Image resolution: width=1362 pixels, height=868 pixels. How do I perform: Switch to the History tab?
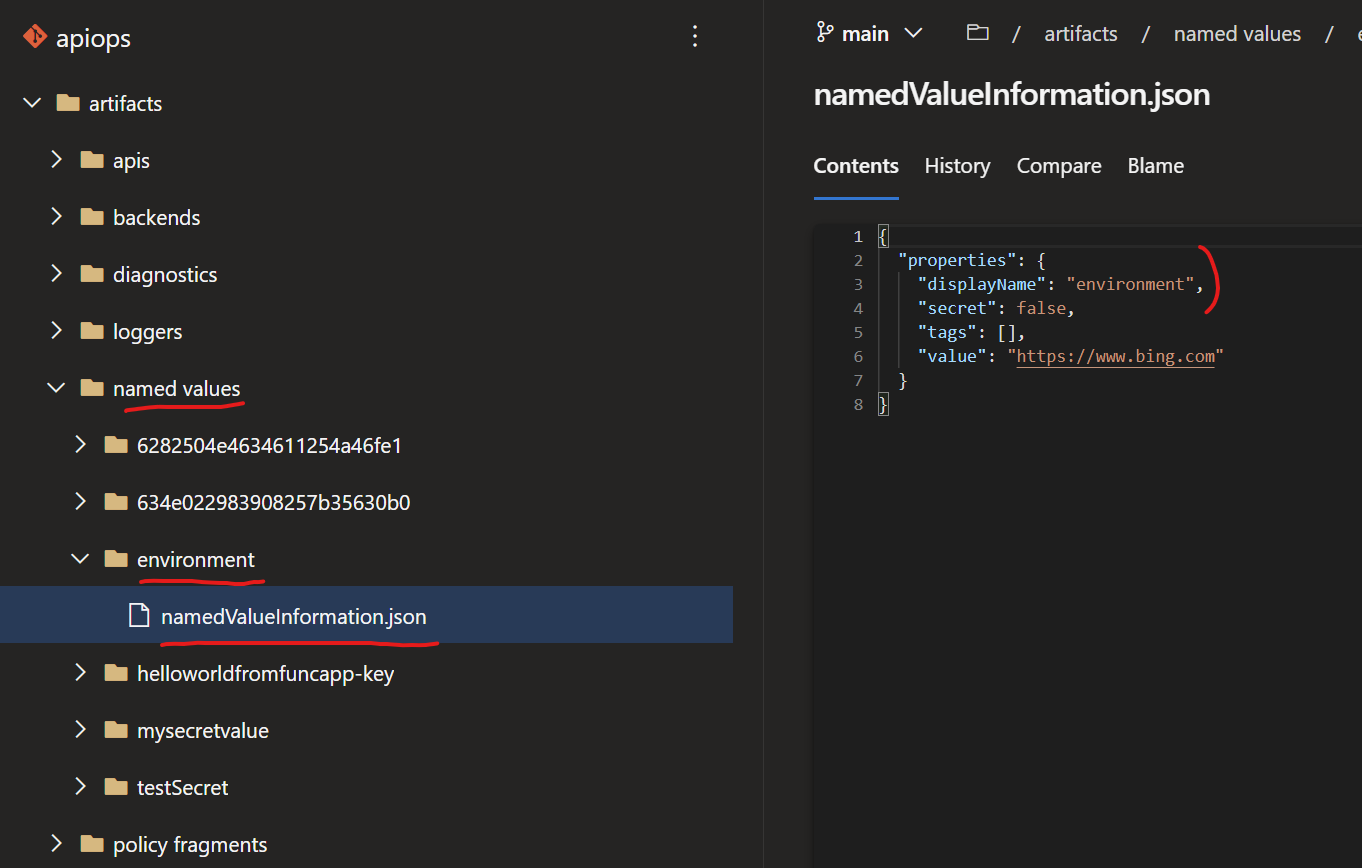point(956,165)
